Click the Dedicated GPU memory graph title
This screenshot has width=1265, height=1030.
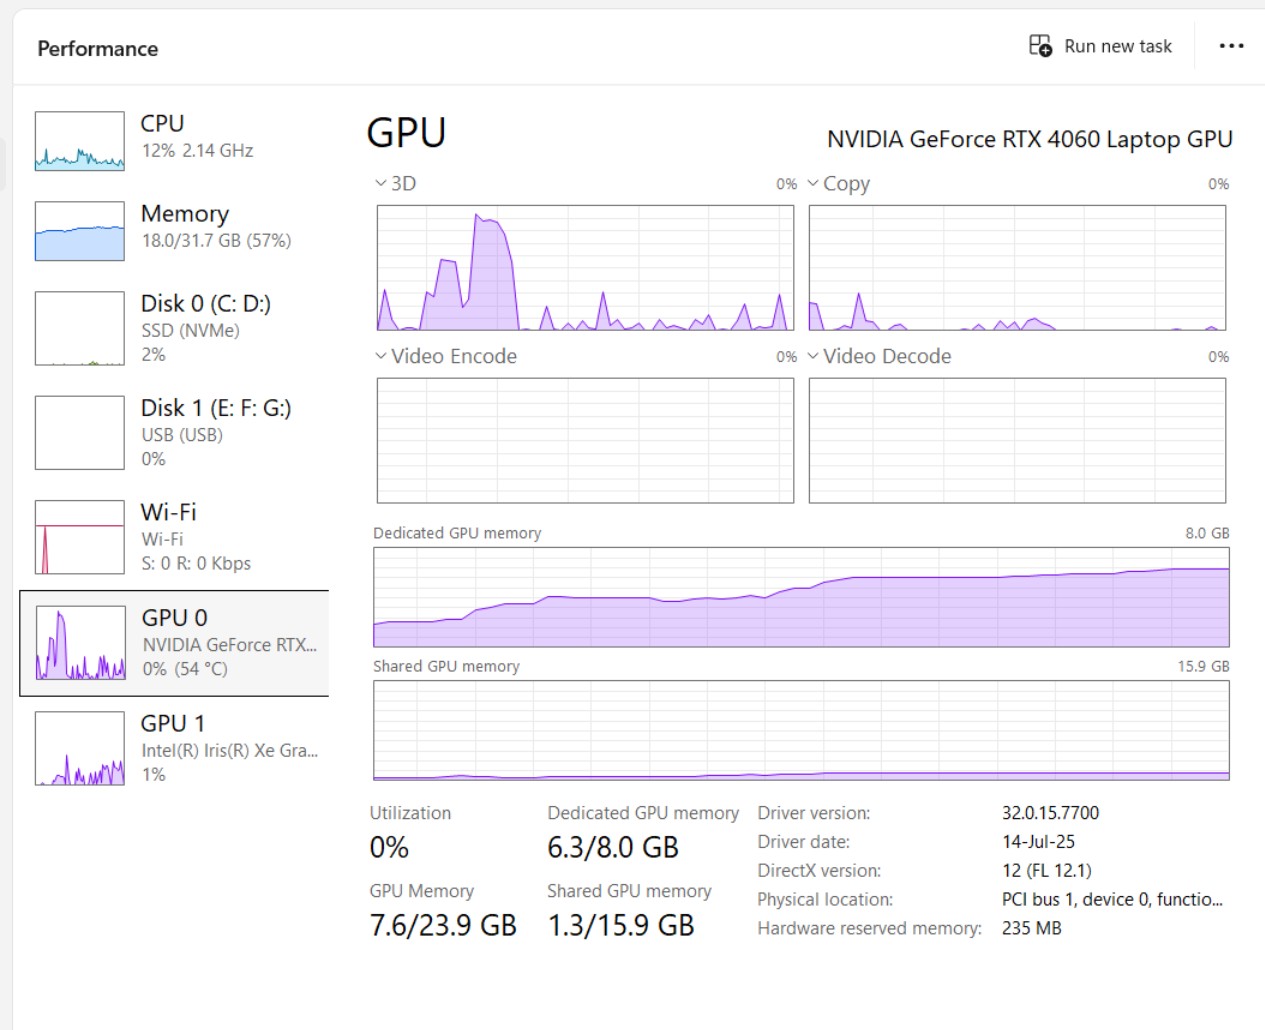point(457,533)
